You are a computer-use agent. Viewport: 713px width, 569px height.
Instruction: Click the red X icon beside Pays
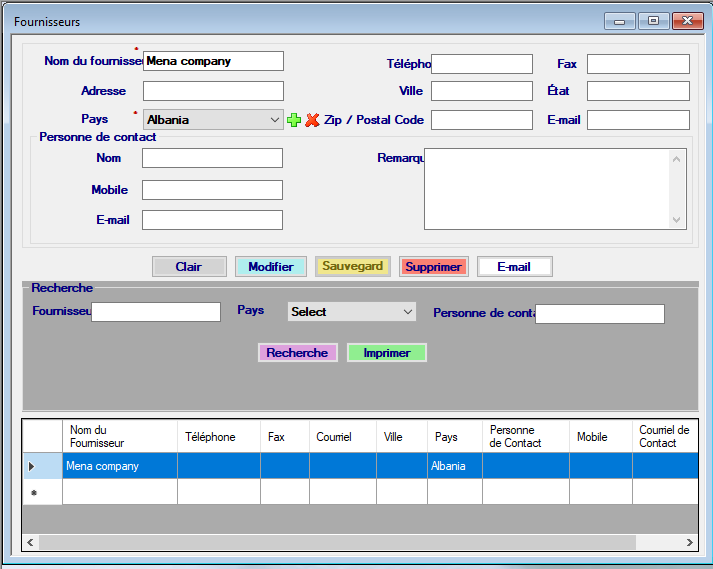point(312,120)
